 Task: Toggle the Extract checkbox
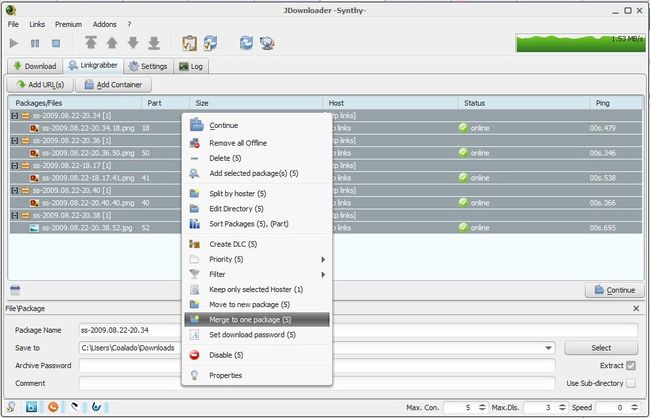(x=631, y=366)
